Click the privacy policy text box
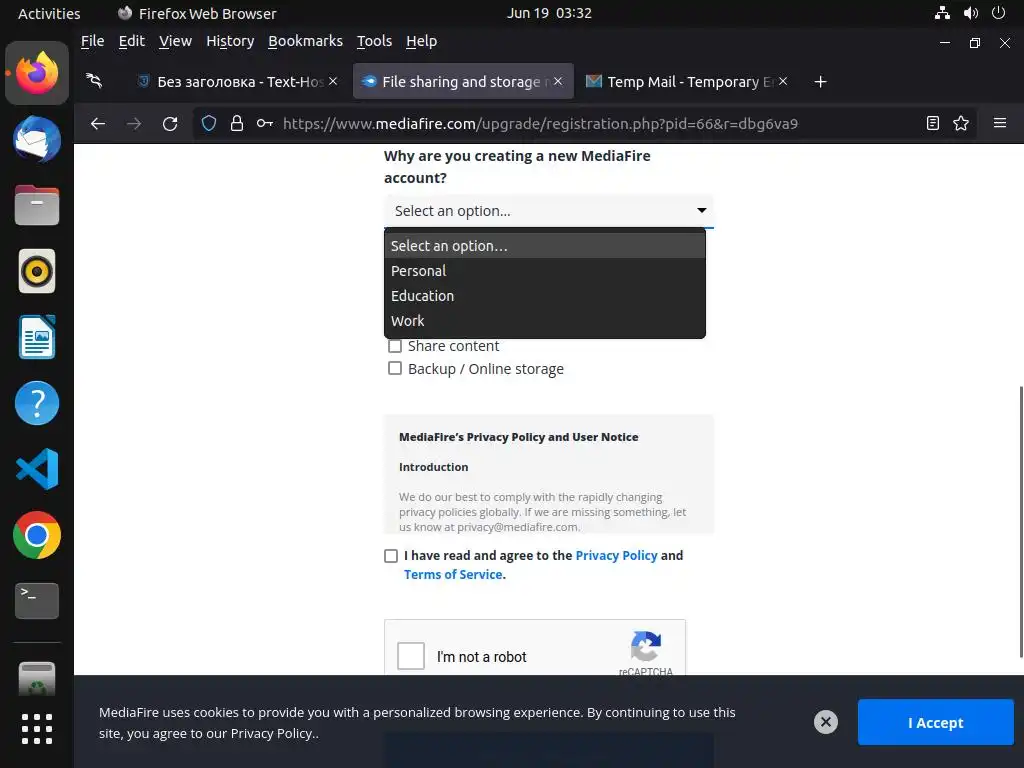The width and height of the screenshot is (1024, 768). coord(549,474)
